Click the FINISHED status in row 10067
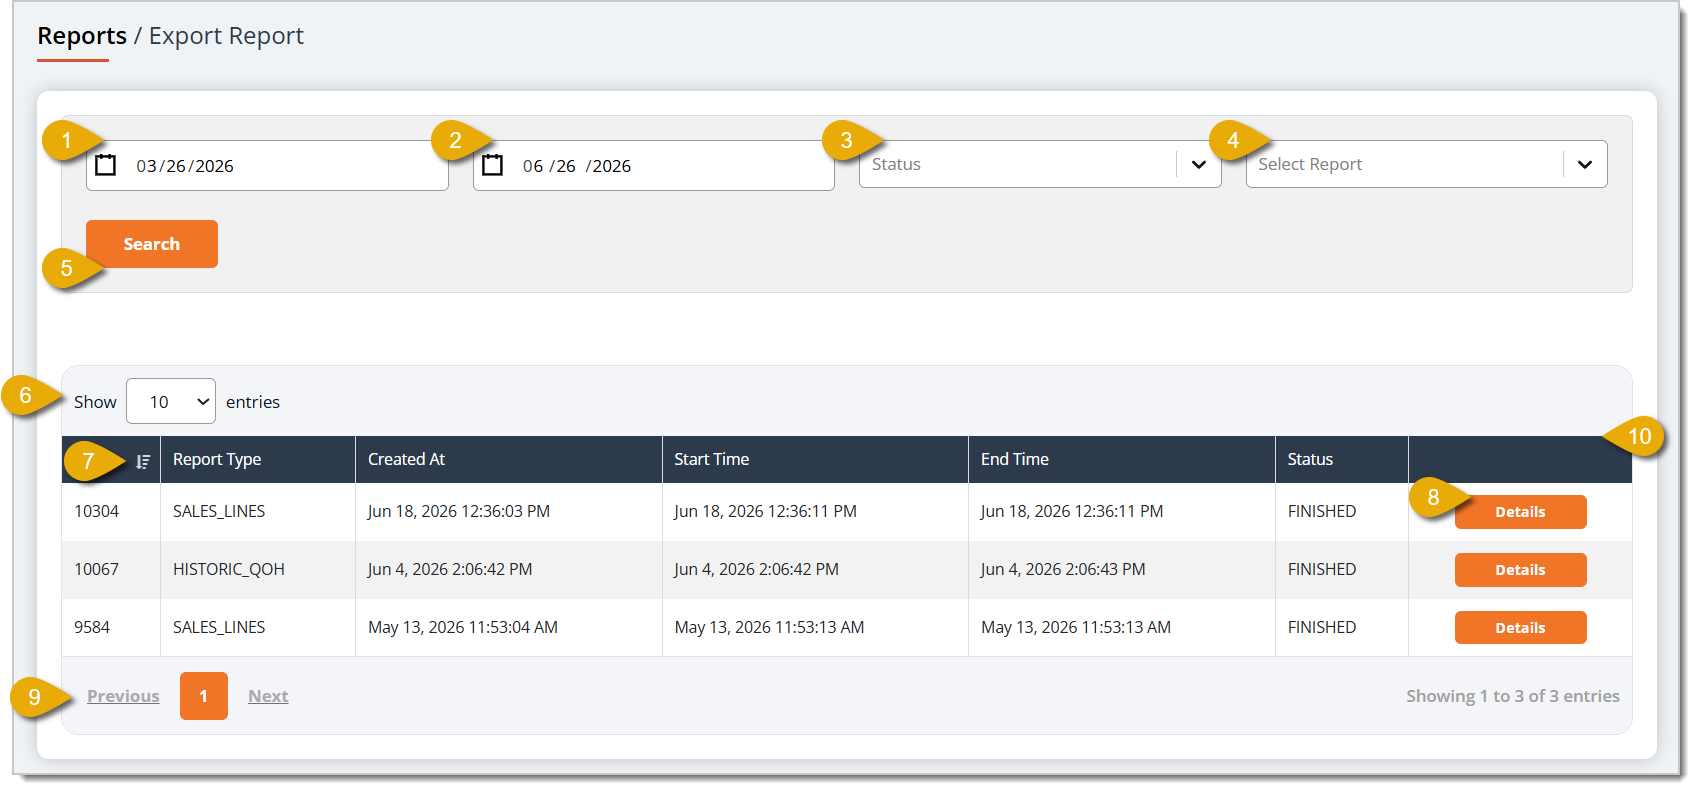 [x=1322, y=569]
